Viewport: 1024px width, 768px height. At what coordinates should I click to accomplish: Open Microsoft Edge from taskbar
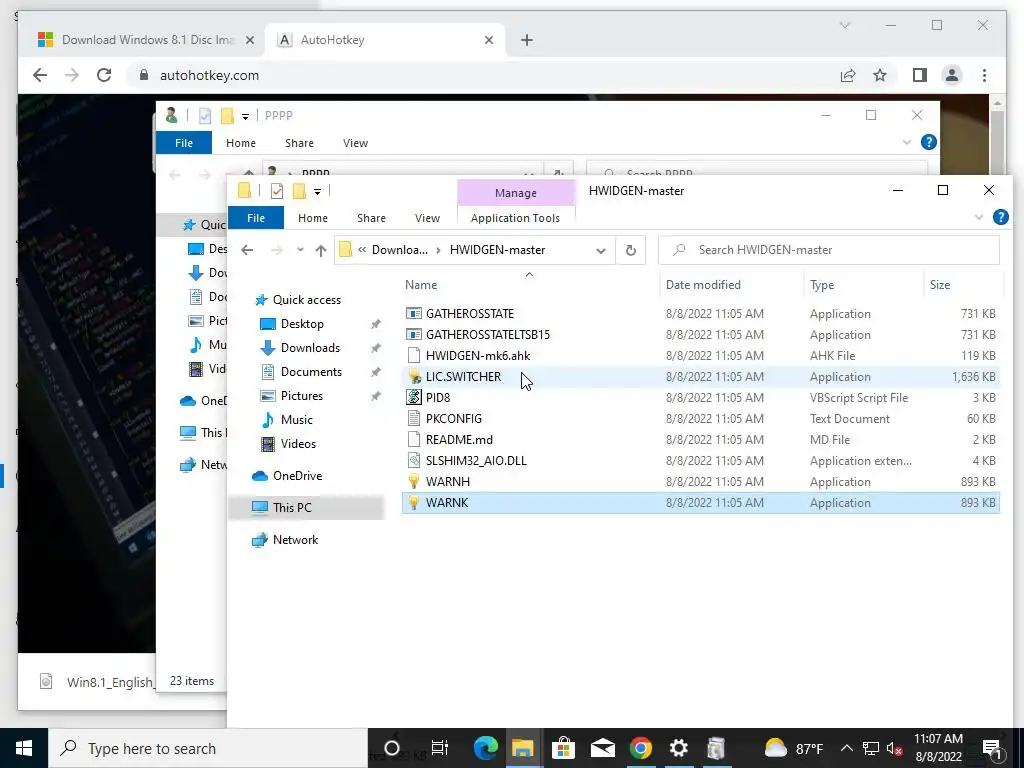pyautogui.click(x=485, y=748)
